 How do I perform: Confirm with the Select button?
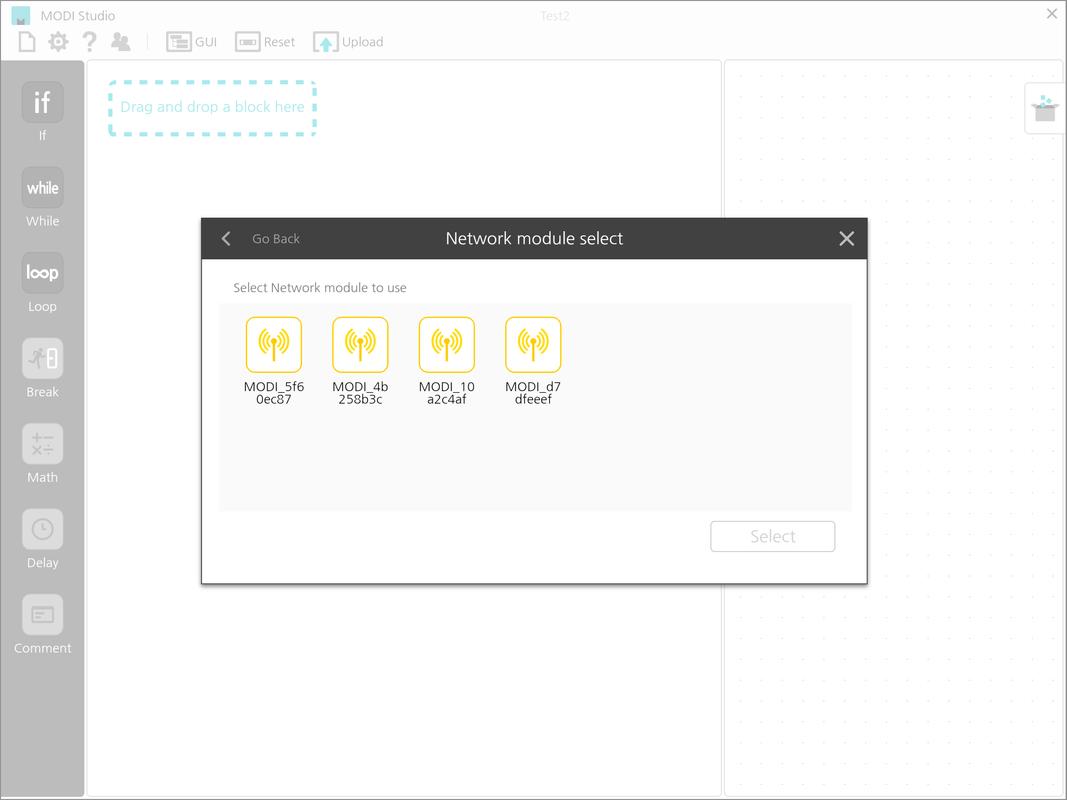(772, 536)
